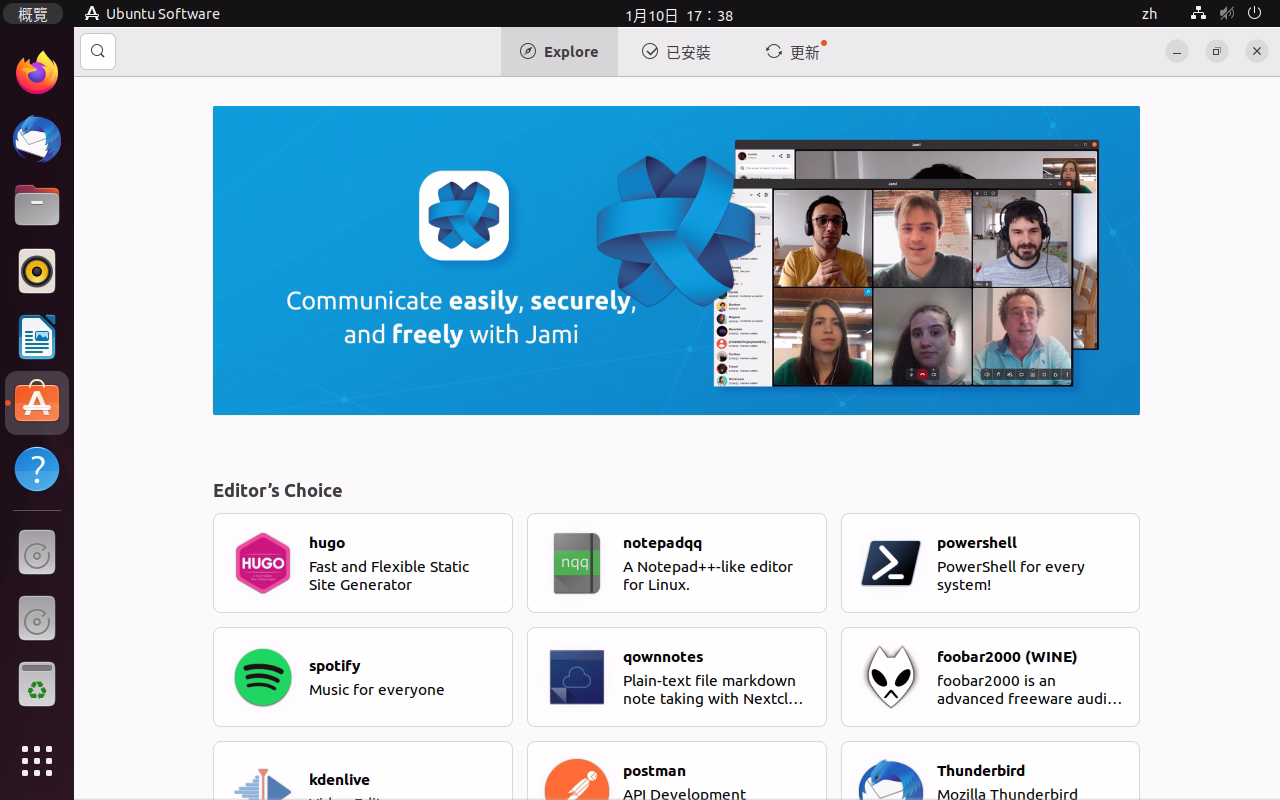
Task: Click Ubuntu Software icon in dock
Action: click(37, 403)
